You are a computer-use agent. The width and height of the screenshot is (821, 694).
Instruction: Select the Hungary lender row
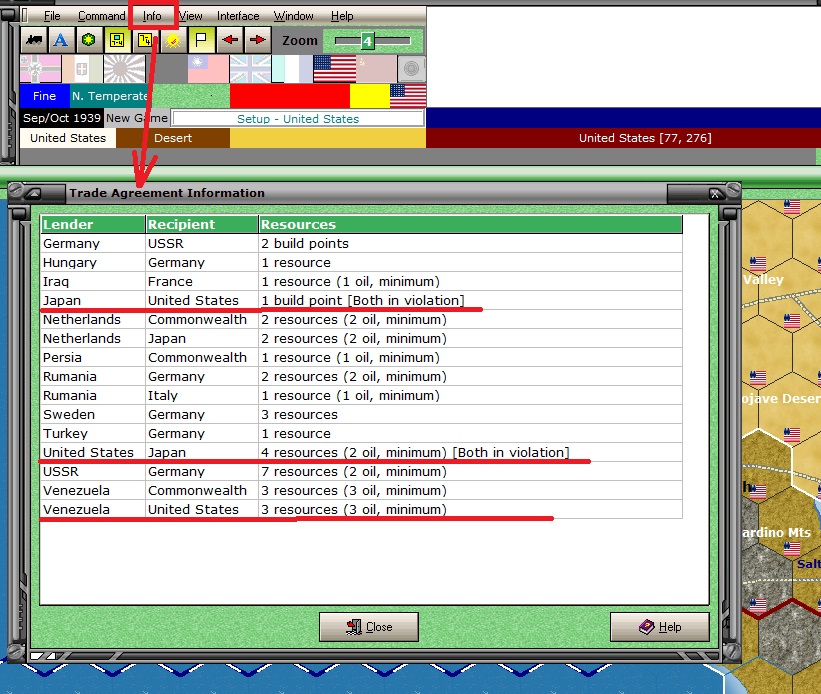click(361, 262)
